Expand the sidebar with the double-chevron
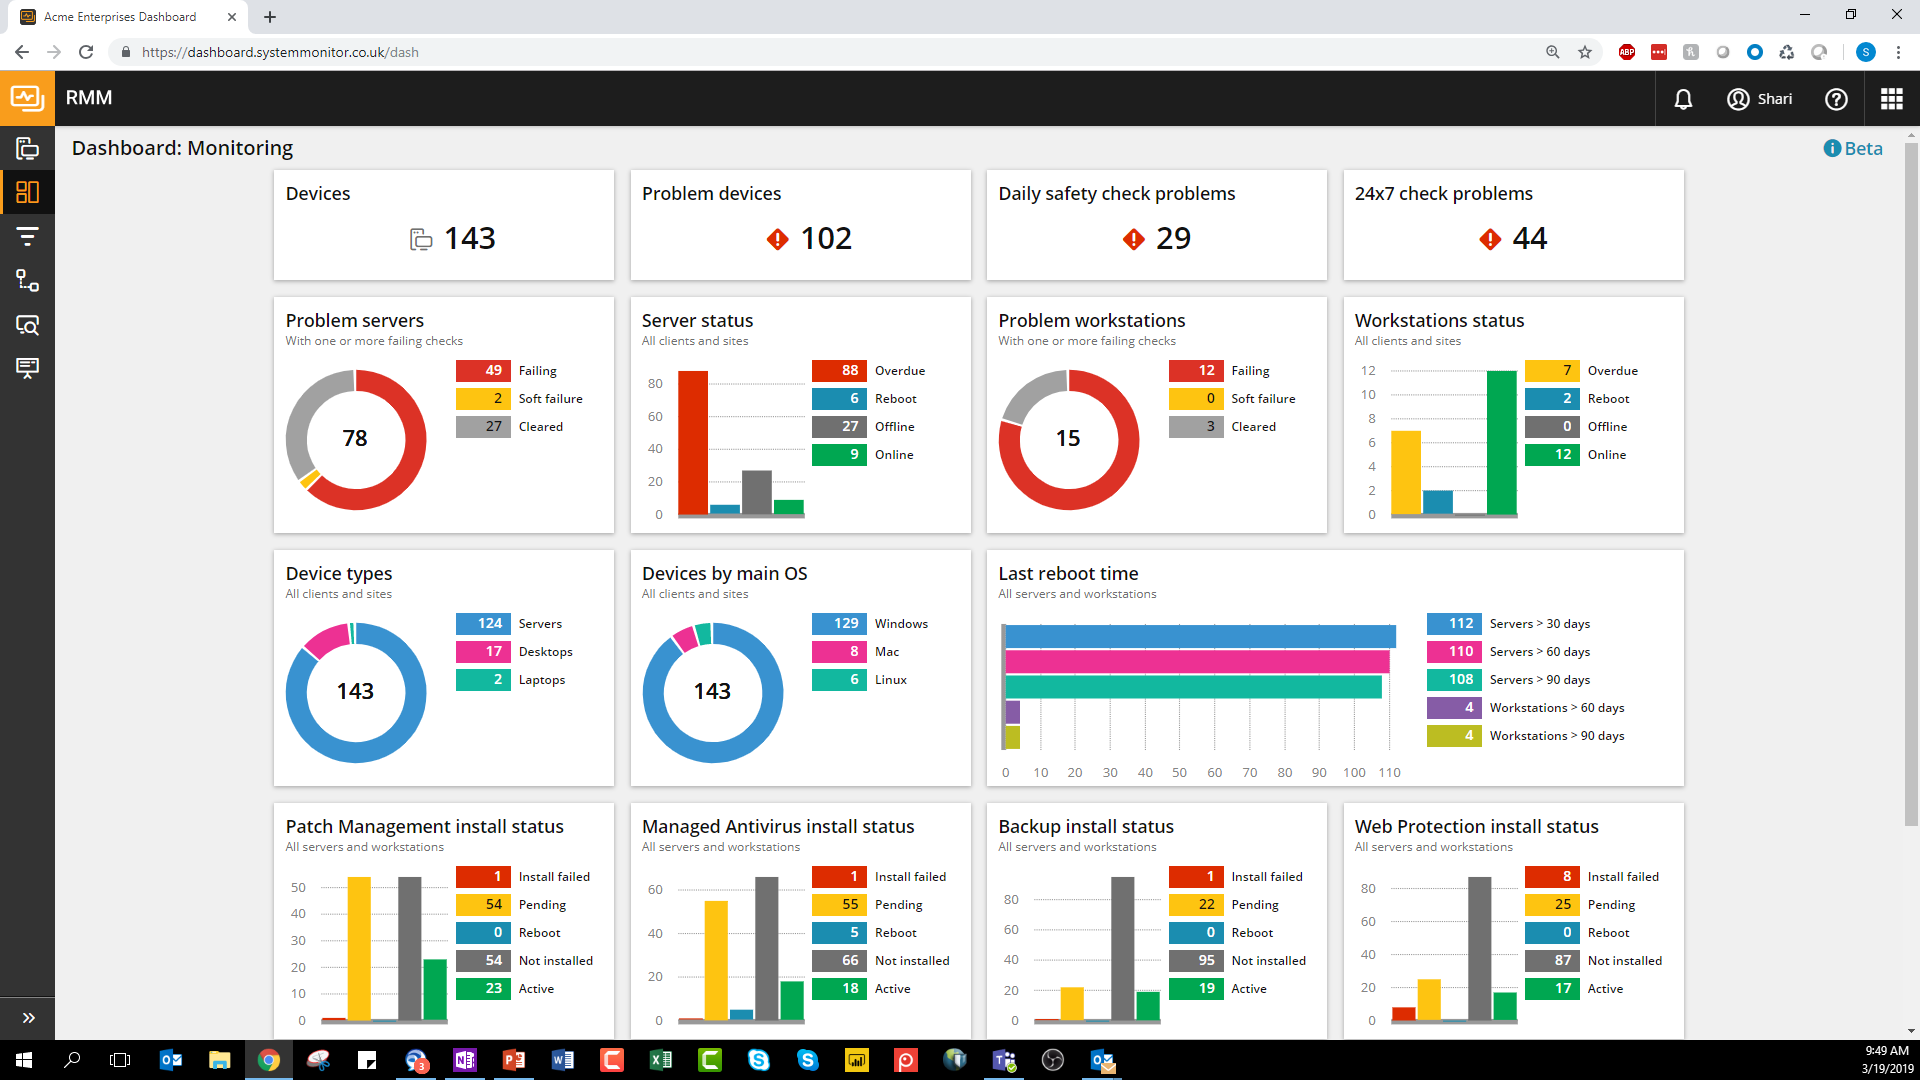This screenshot has width=1920, height=1080. 27,1017
